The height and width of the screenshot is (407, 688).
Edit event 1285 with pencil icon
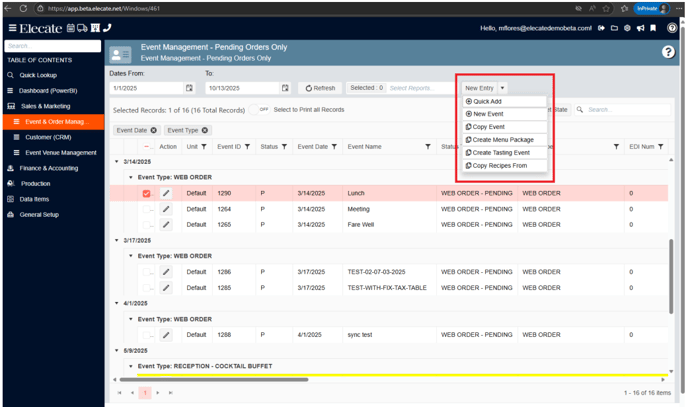click(166, 288)
